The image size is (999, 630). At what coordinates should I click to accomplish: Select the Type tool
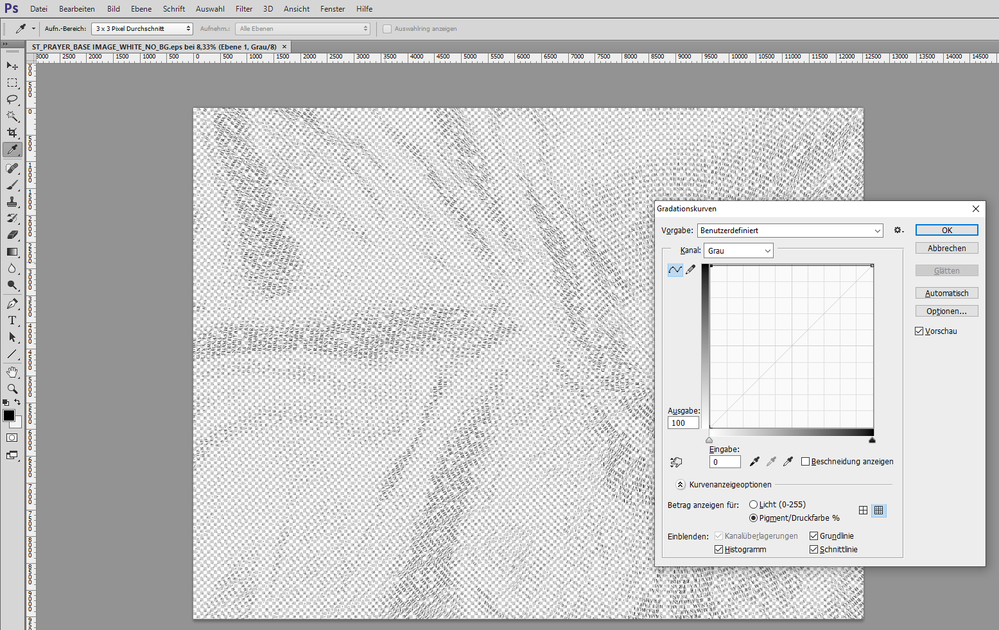(12, 320)
